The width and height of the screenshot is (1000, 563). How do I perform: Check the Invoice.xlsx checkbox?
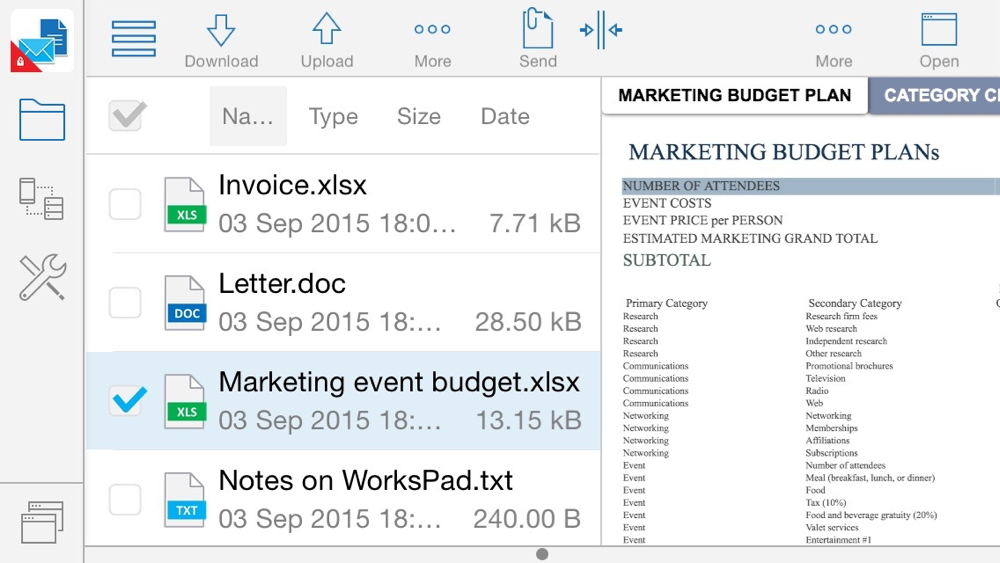pos(125,204)
